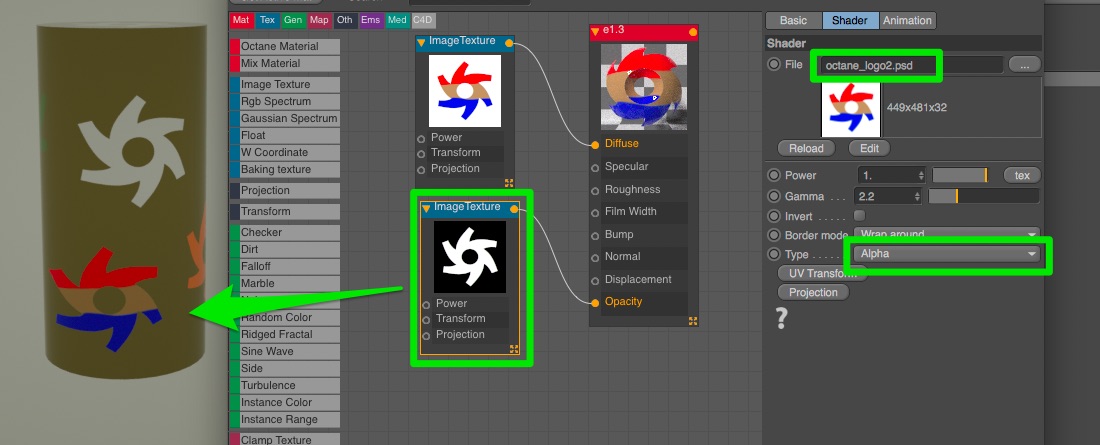Toggle the Border mode radio dot

coord(774,235)
